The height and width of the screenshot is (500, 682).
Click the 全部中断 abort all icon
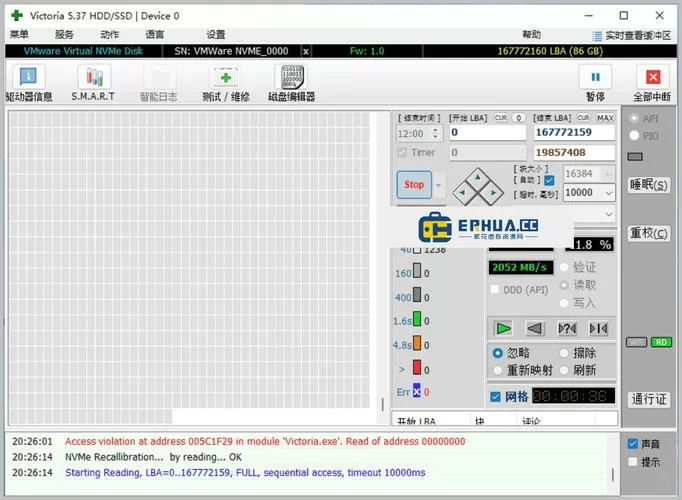click(652, 82)
